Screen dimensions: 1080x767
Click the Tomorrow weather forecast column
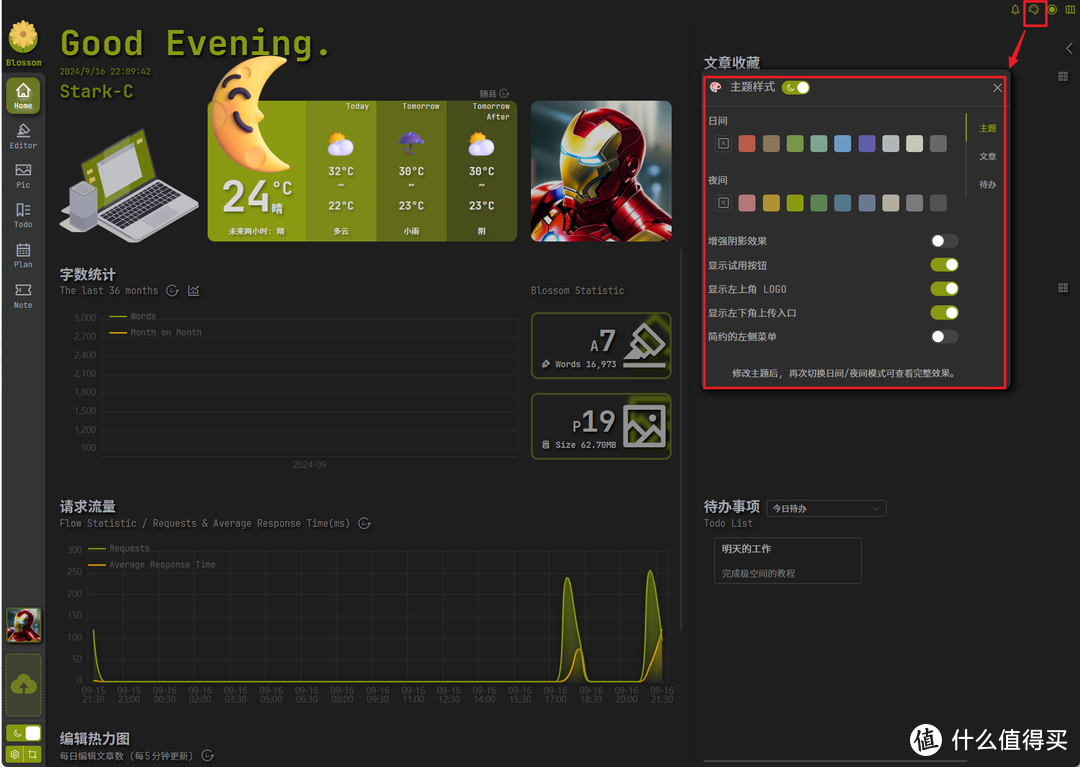[x=411, y=171]
